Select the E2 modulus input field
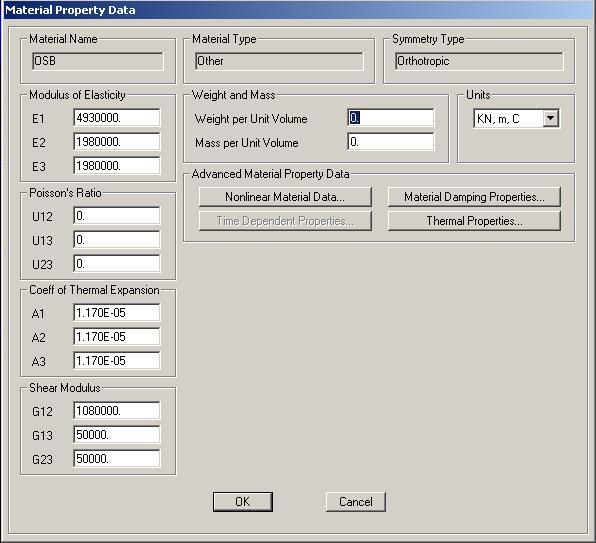 pos(117,142)
